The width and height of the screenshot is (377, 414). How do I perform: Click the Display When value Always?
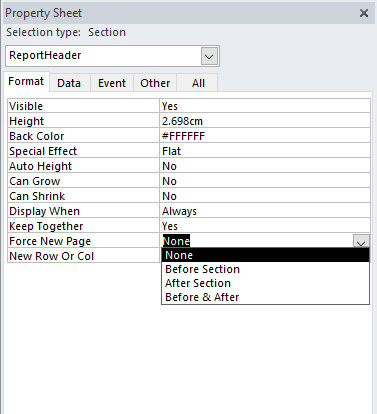click(265, 211)
